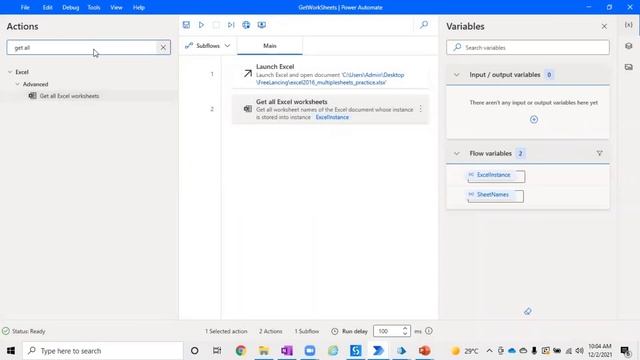The height and width of the screenshot is (360, 640).
Task: Switch to the Power Automate taskbar icon
Action: coord(378,351)
